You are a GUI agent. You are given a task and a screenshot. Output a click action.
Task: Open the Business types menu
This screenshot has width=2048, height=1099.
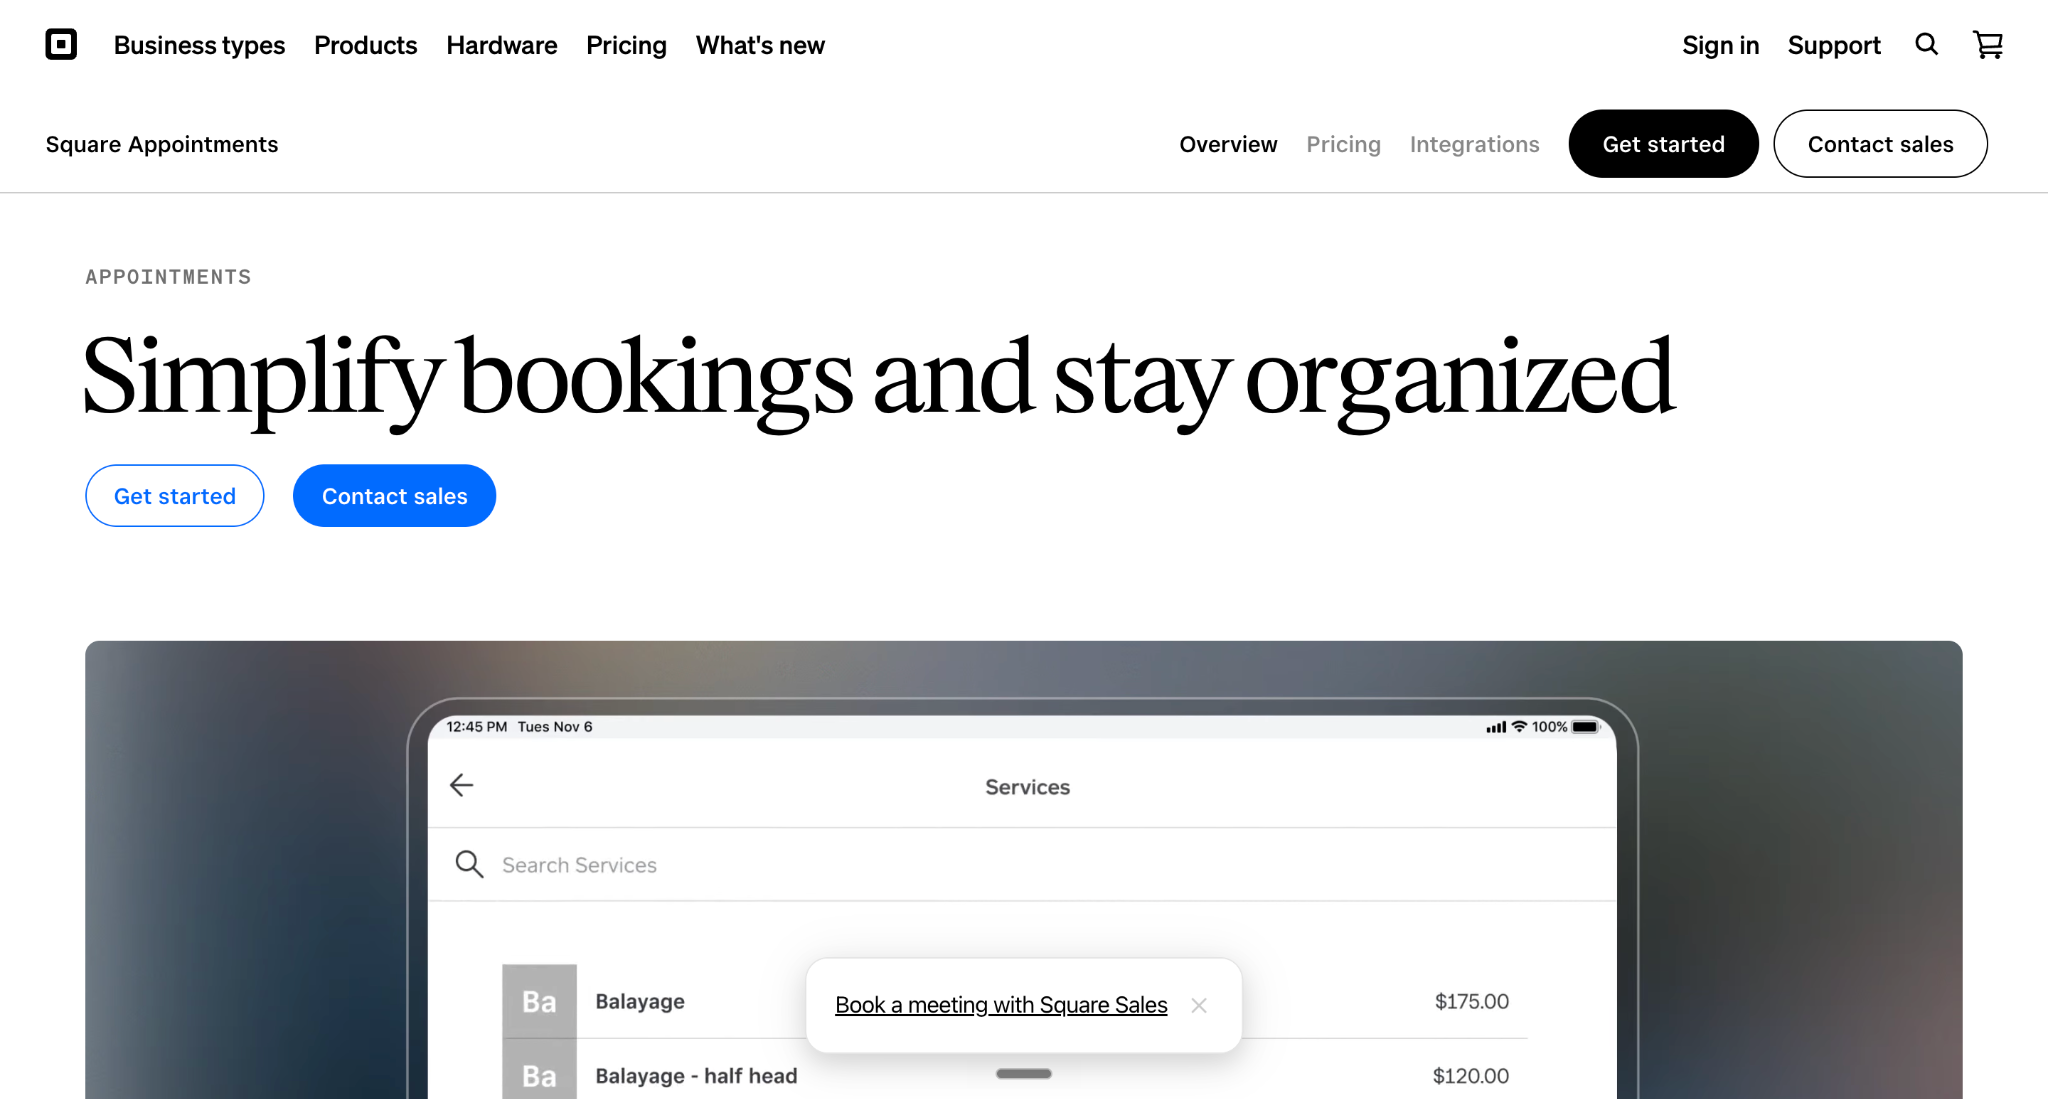(199, 45)
